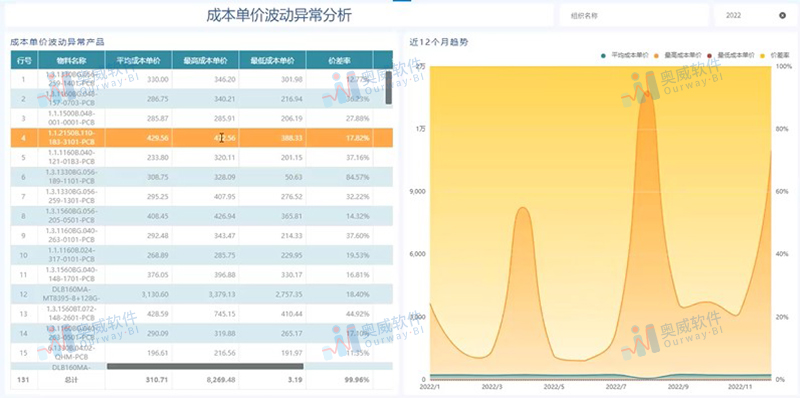800x398 pixels.
Task: Select material 1.3.1560BG.040-148-1701-PCB
Action: (x=71, y=274)
